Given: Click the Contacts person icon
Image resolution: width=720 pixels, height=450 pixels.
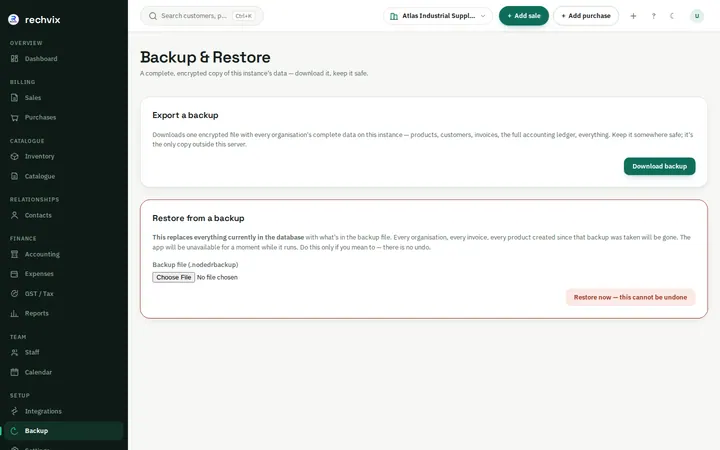Looking at the screenshot, I should (15, 215).
